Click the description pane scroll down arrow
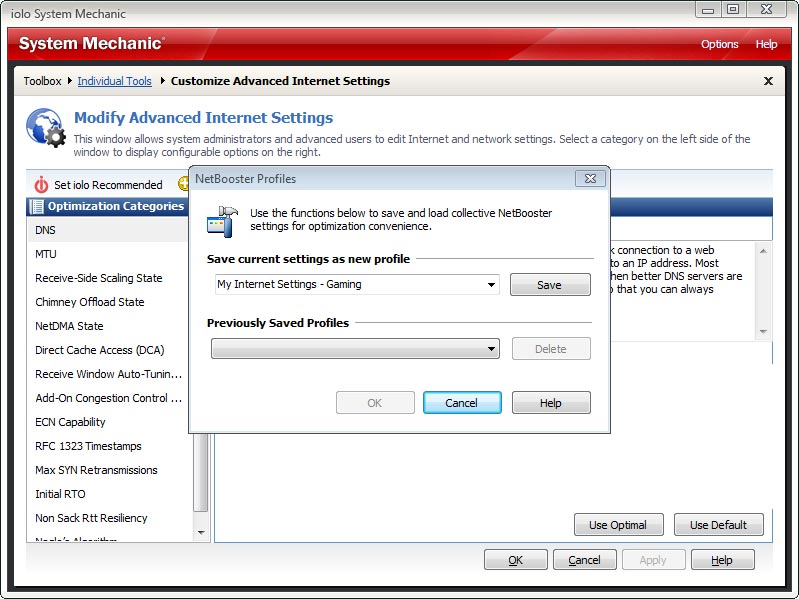 coord(763,332)
